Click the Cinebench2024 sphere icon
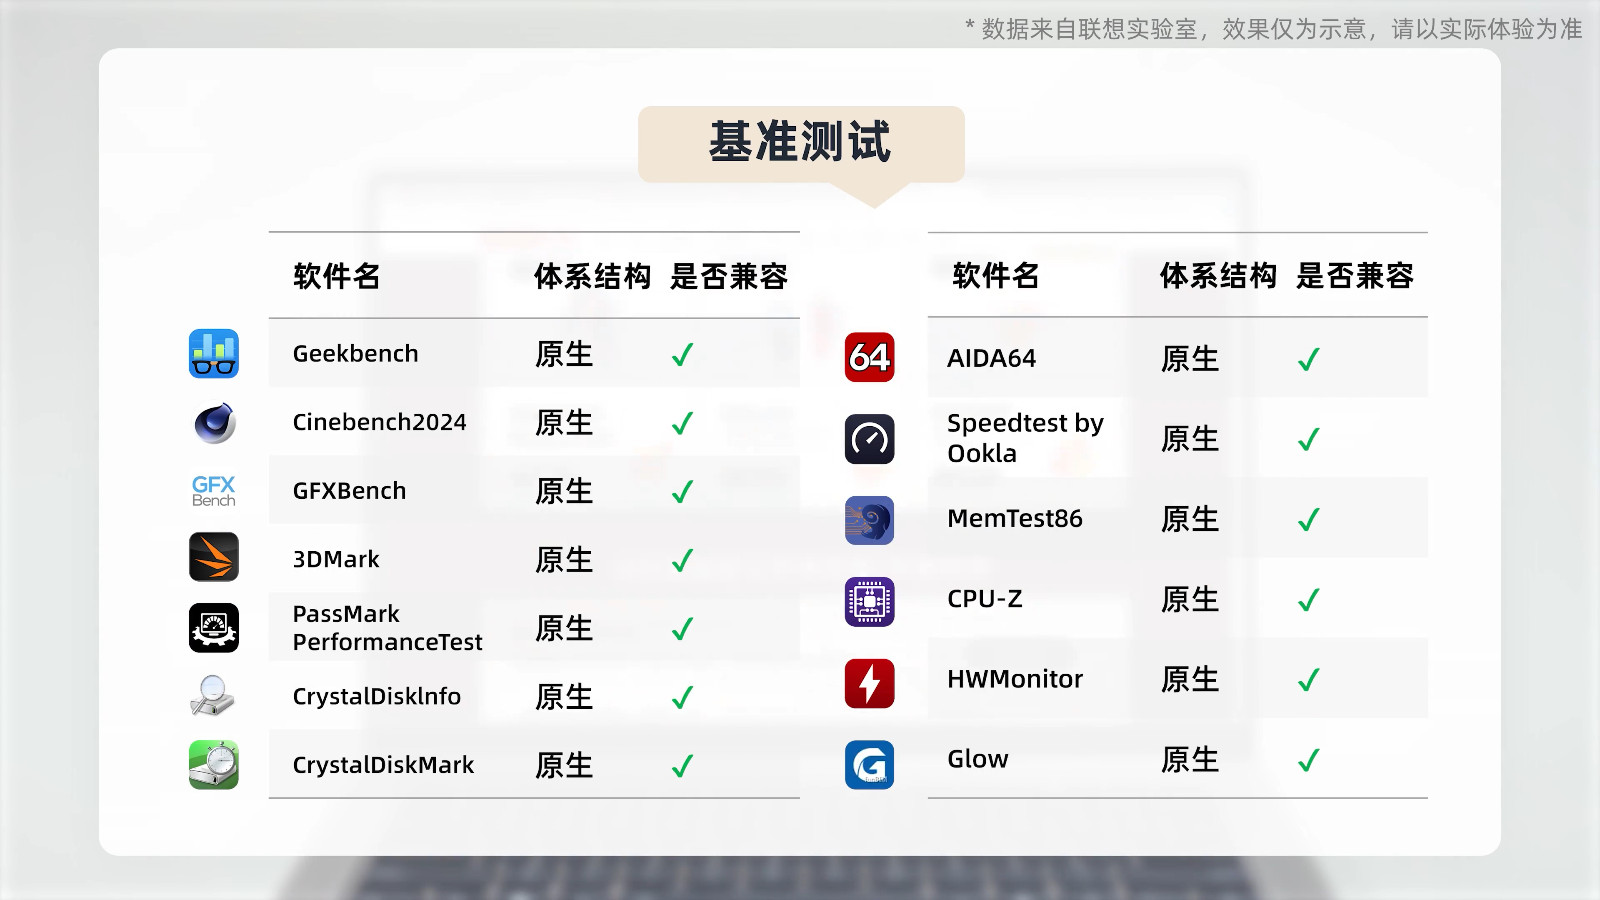The width and height of the screenshot is (1600, 900). coord(214,423)
